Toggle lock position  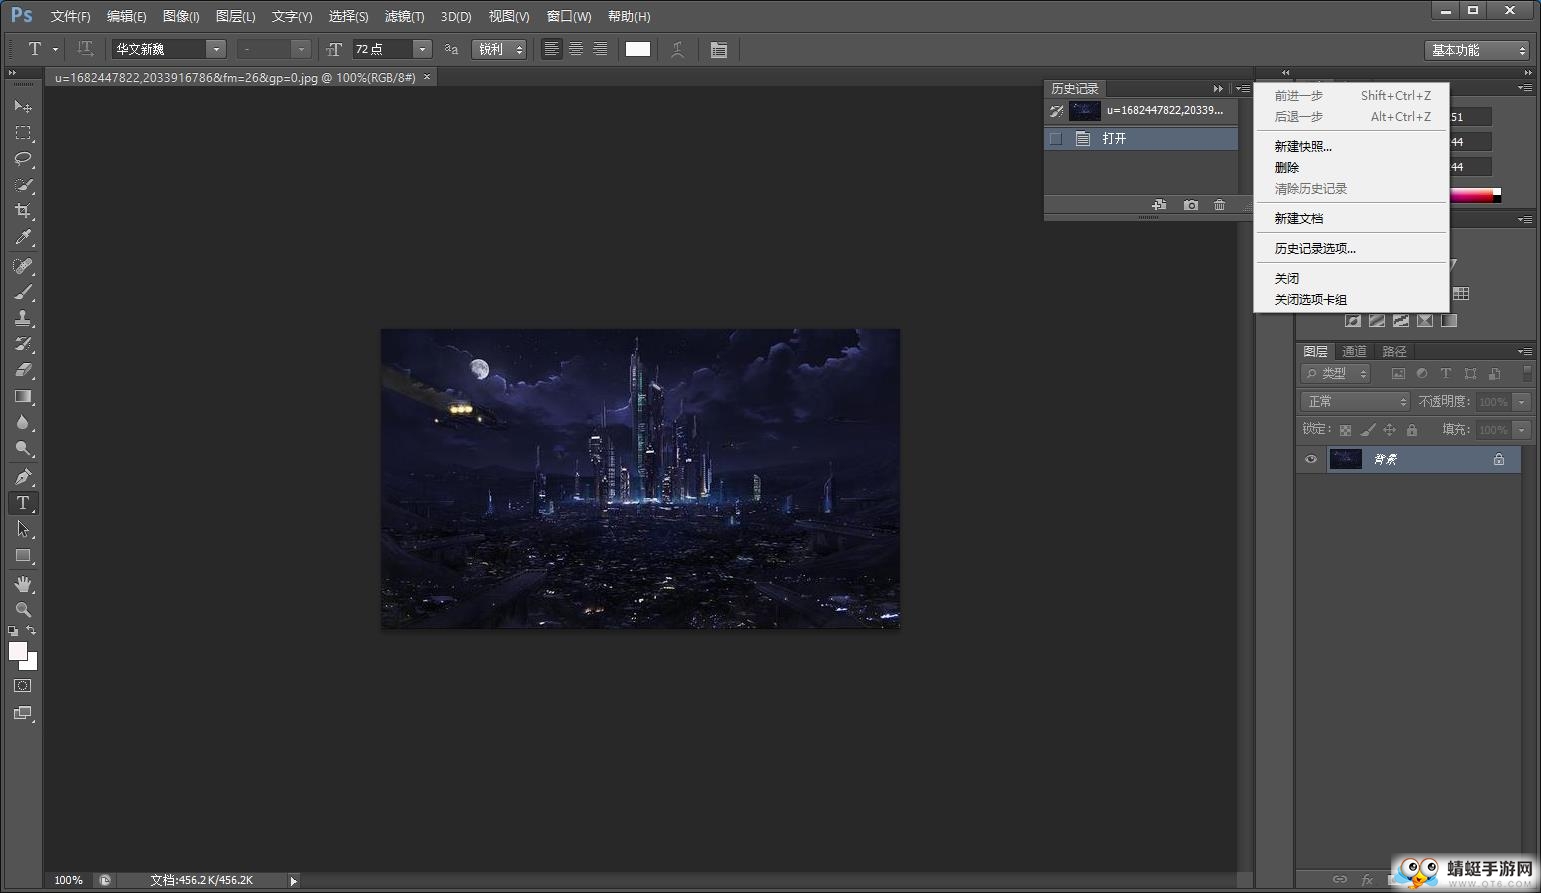pos(1389,430)
